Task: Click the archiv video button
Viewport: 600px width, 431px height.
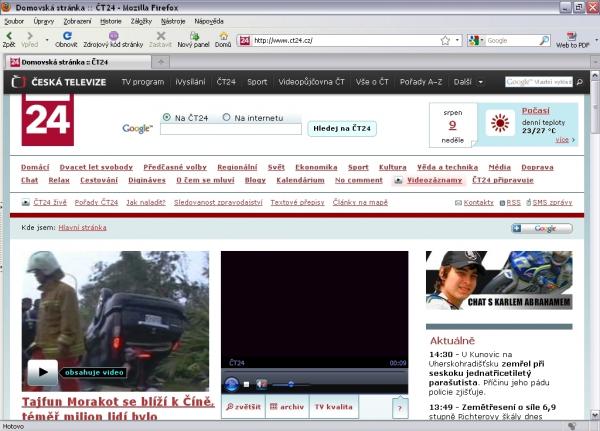Action: coord(287,407)
